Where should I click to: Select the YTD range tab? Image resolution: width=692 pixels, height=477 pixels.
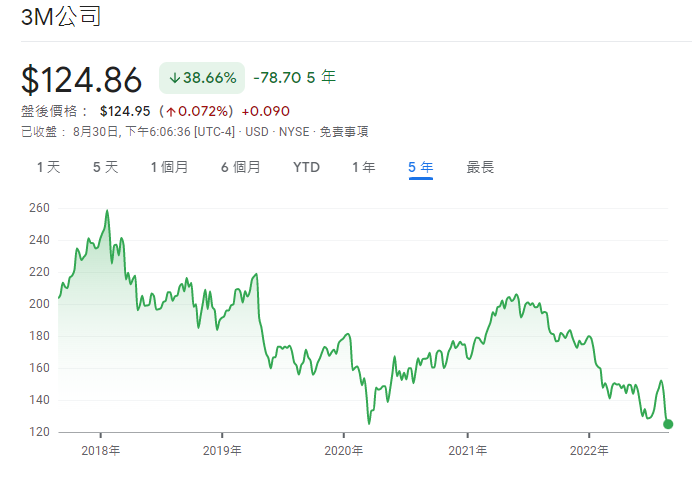306,167
